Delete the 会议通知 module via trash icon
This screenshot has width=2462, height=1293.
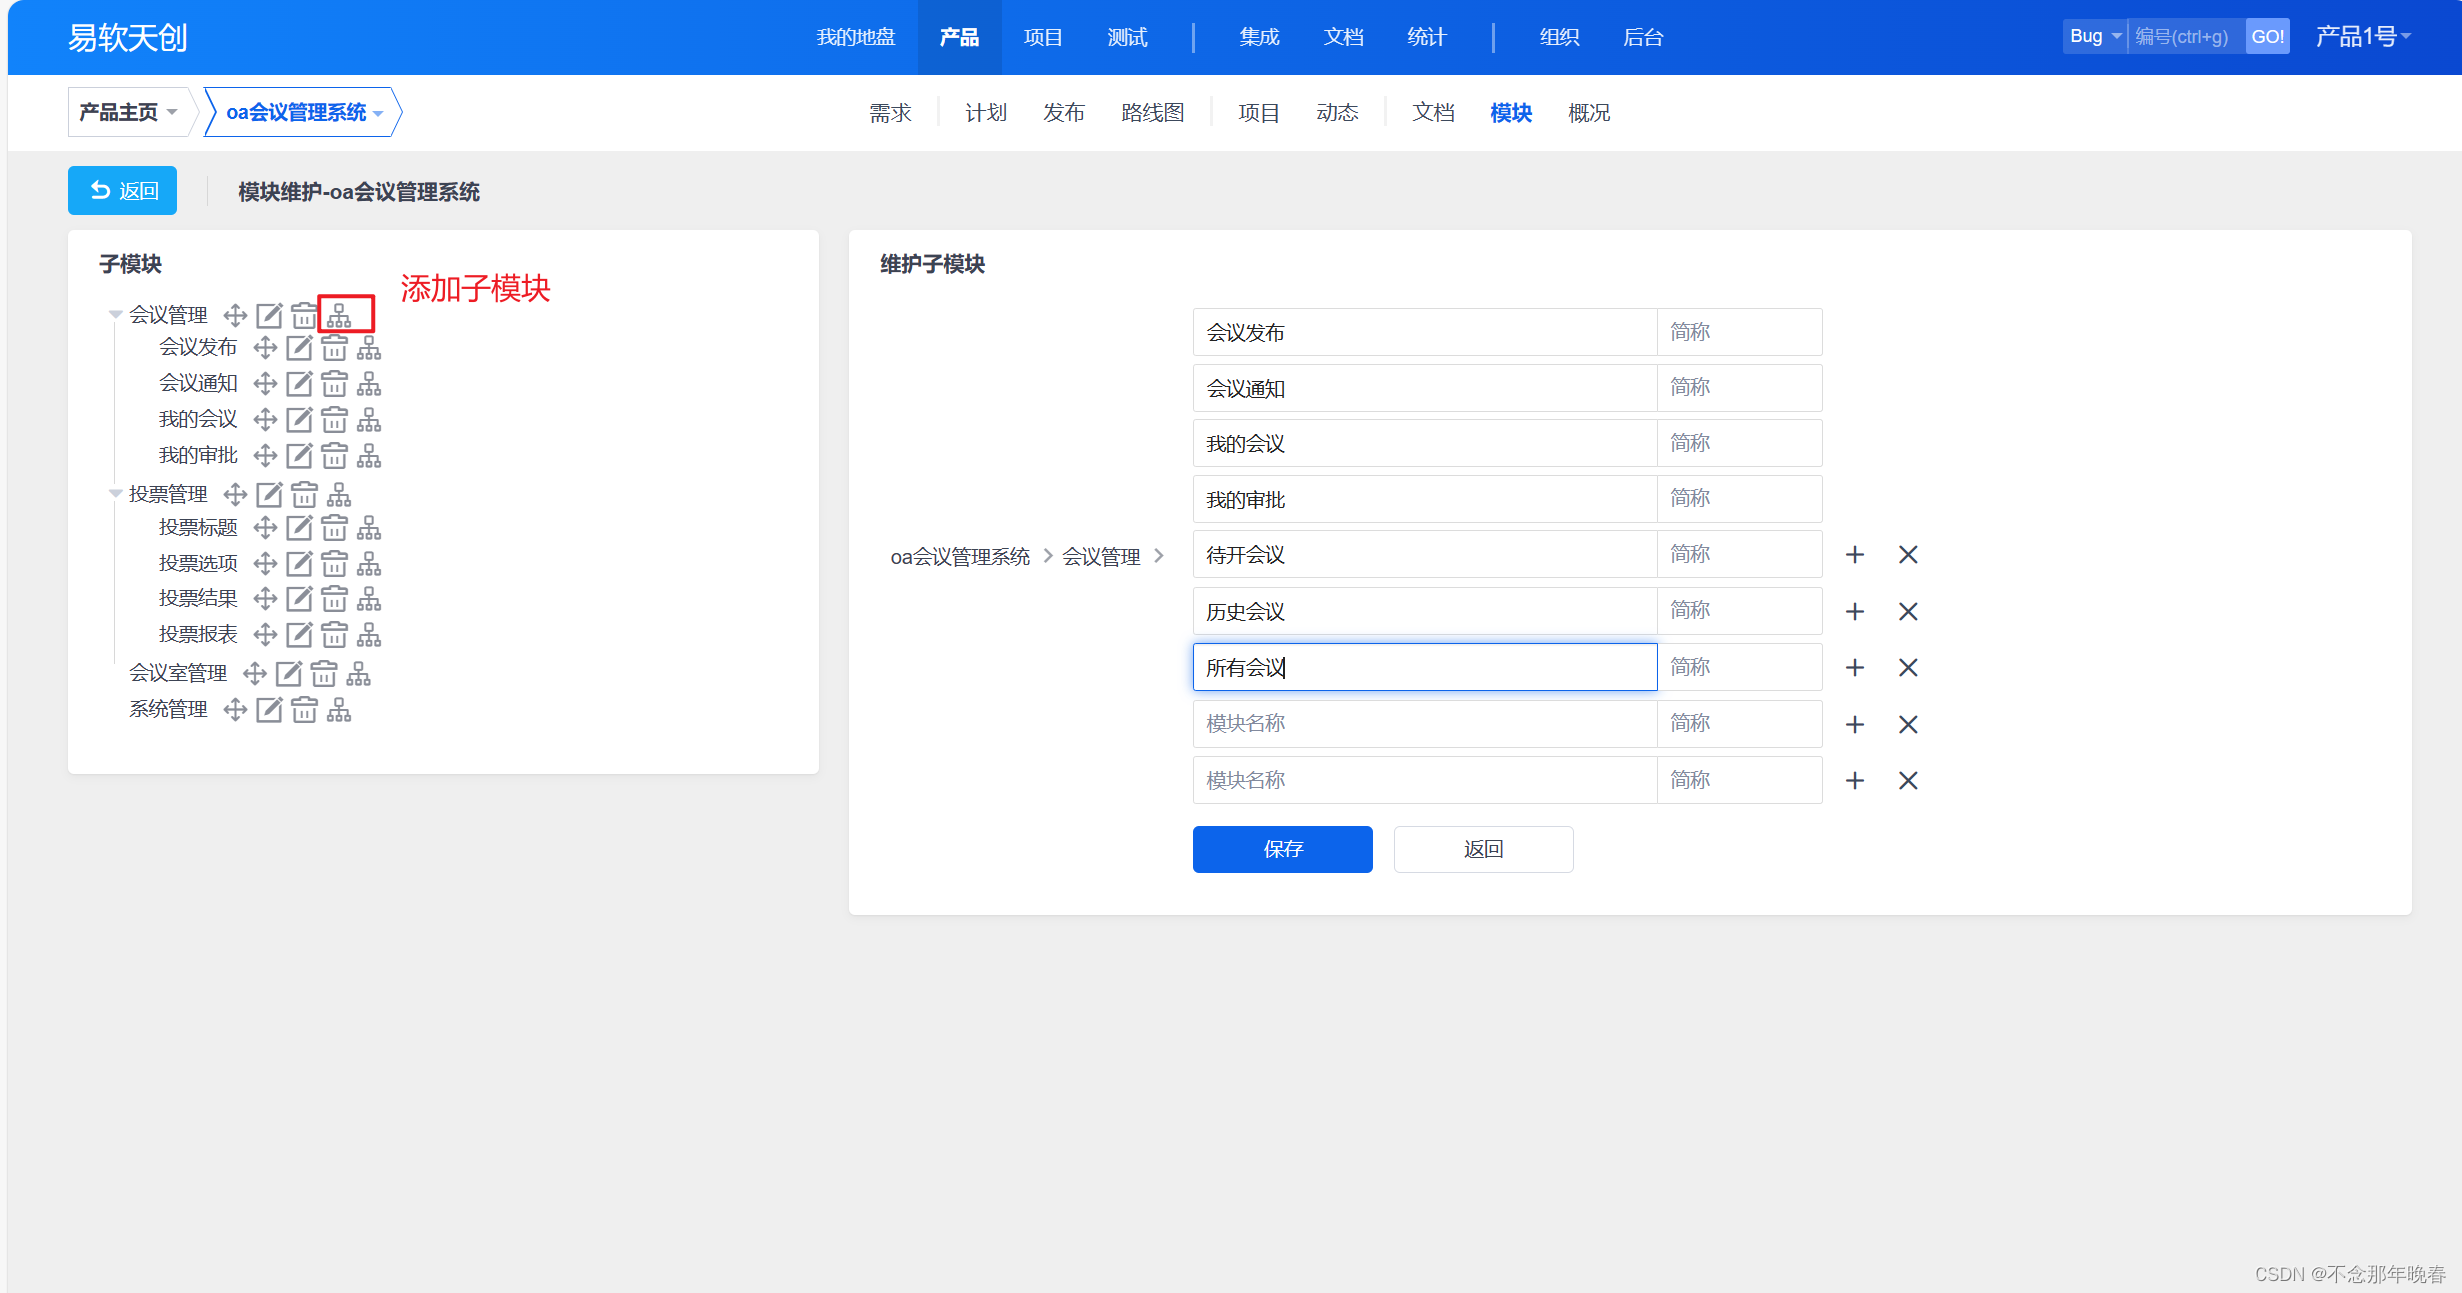tap(334, 384)
